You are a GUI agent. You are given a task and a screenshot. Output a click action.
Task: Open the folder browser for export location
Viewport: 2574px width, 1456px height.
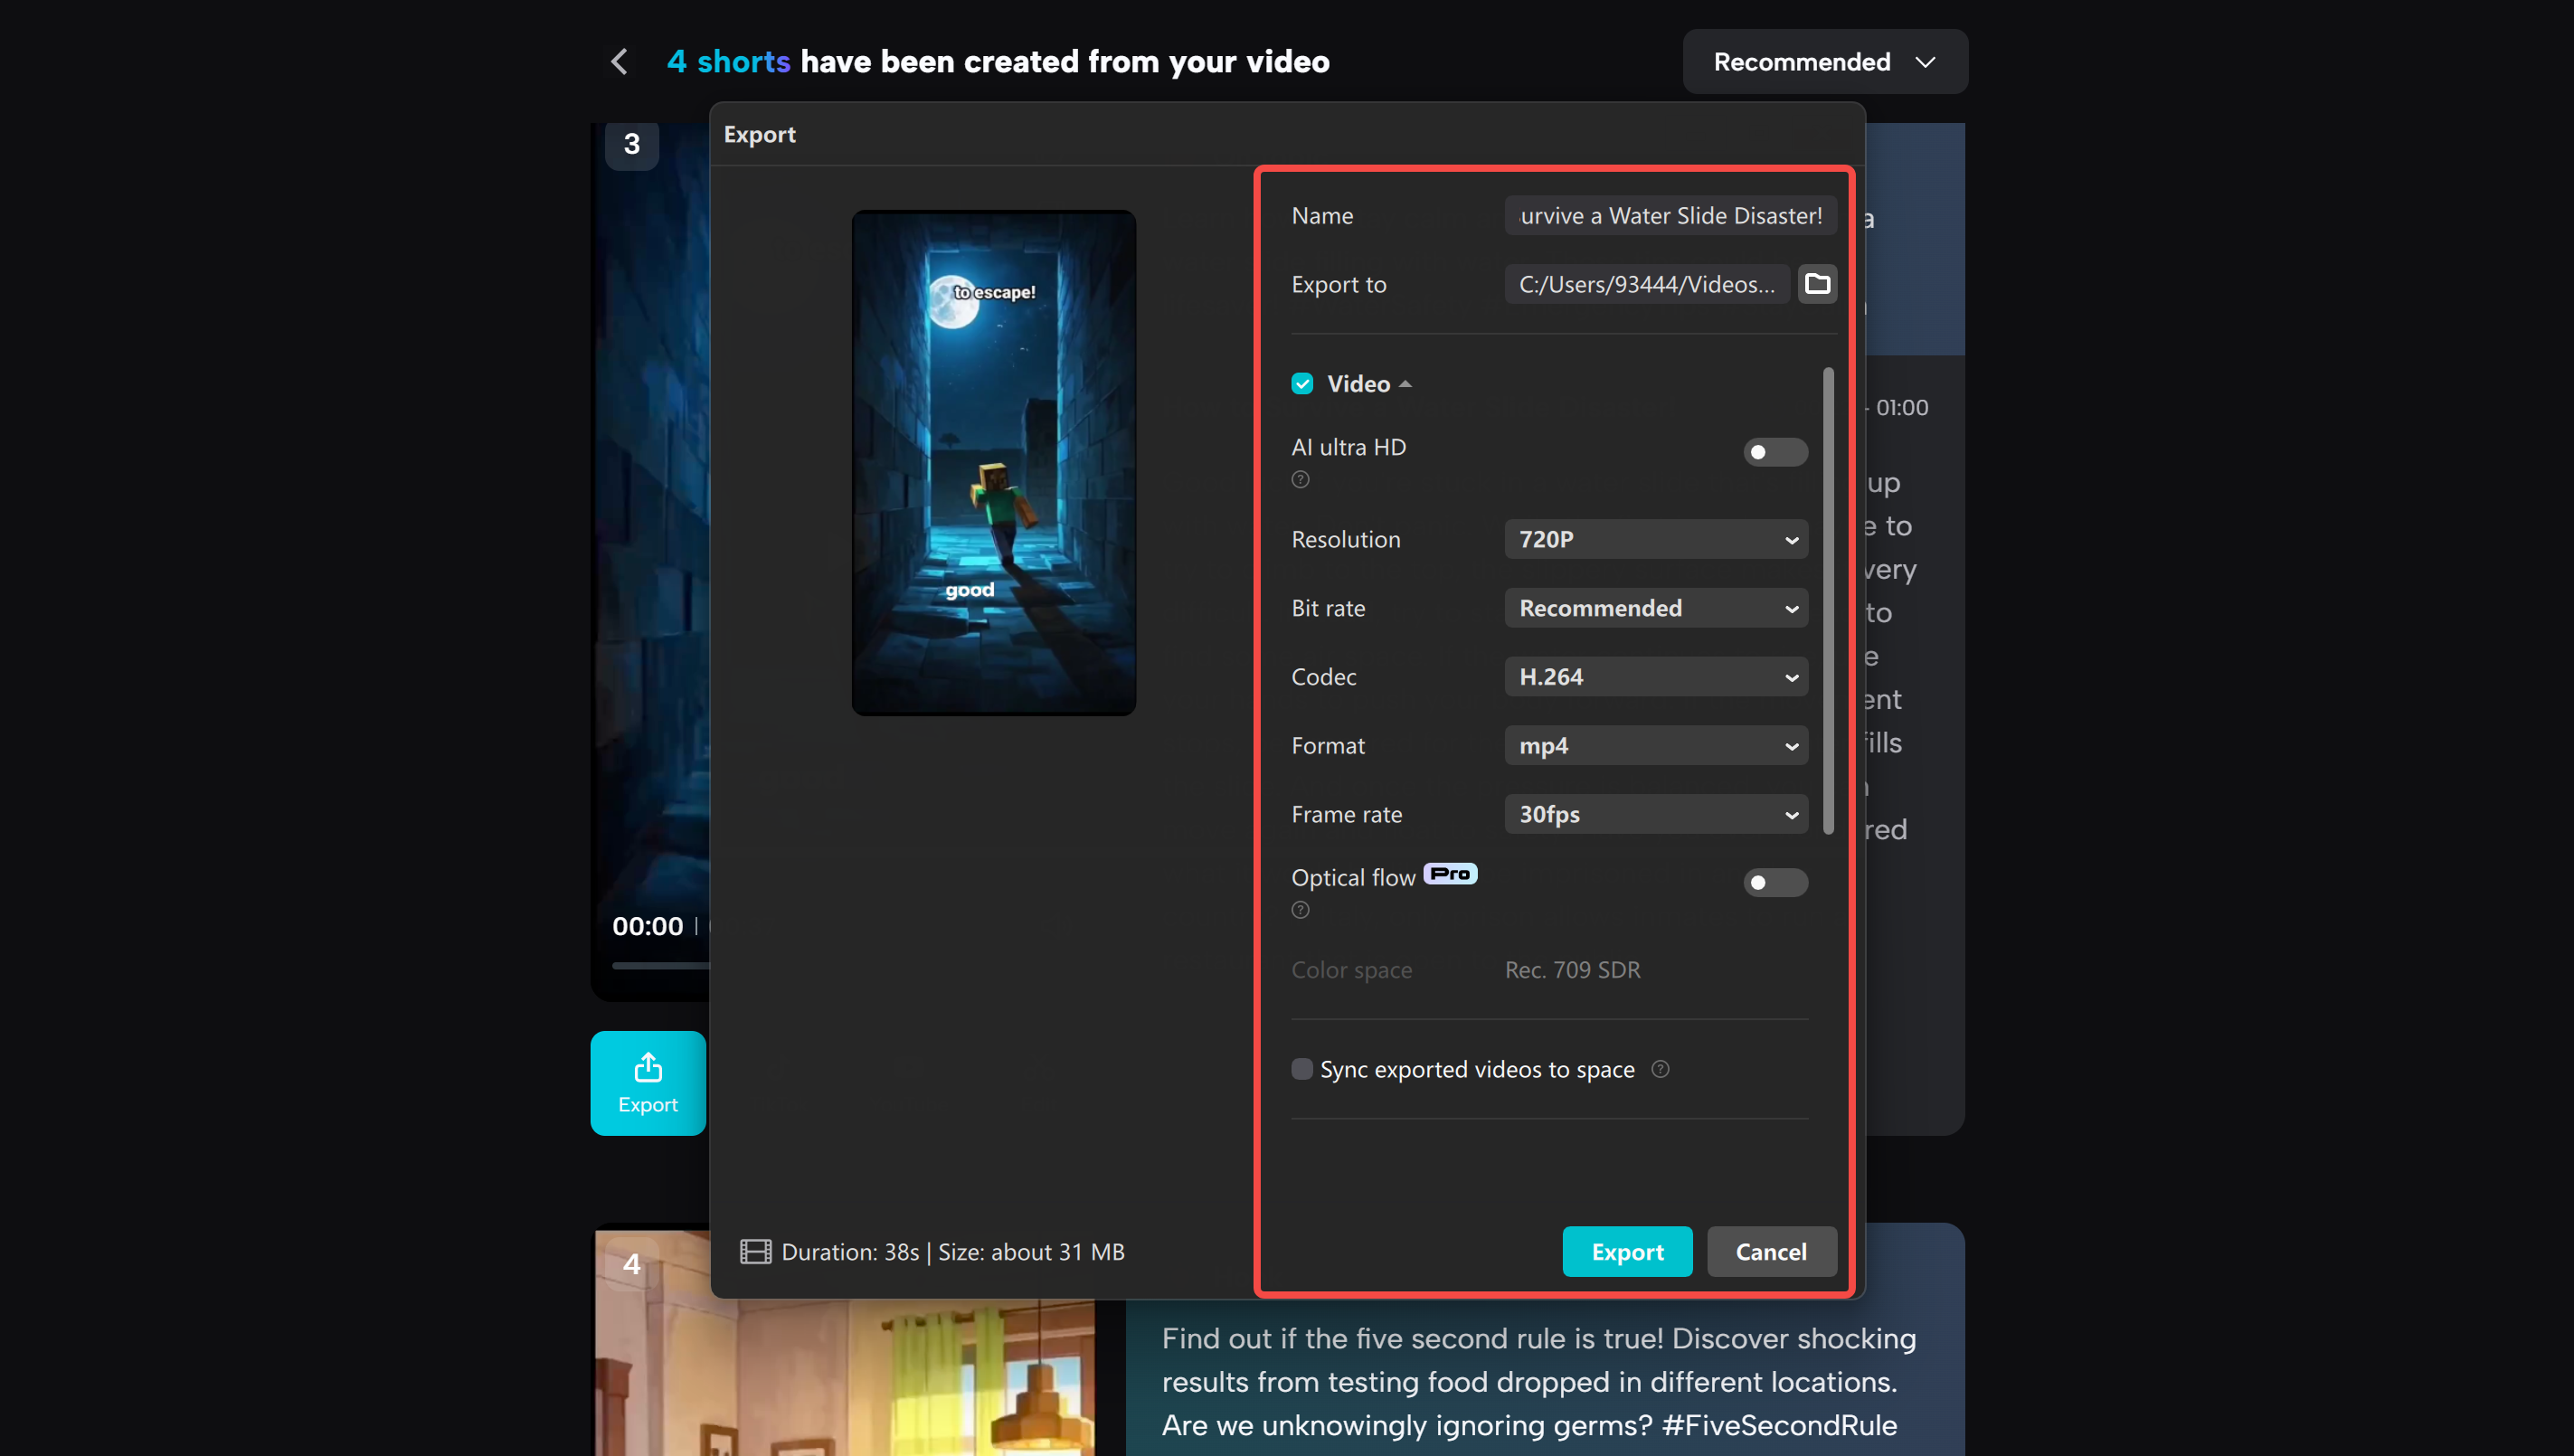pos(1817,284)
